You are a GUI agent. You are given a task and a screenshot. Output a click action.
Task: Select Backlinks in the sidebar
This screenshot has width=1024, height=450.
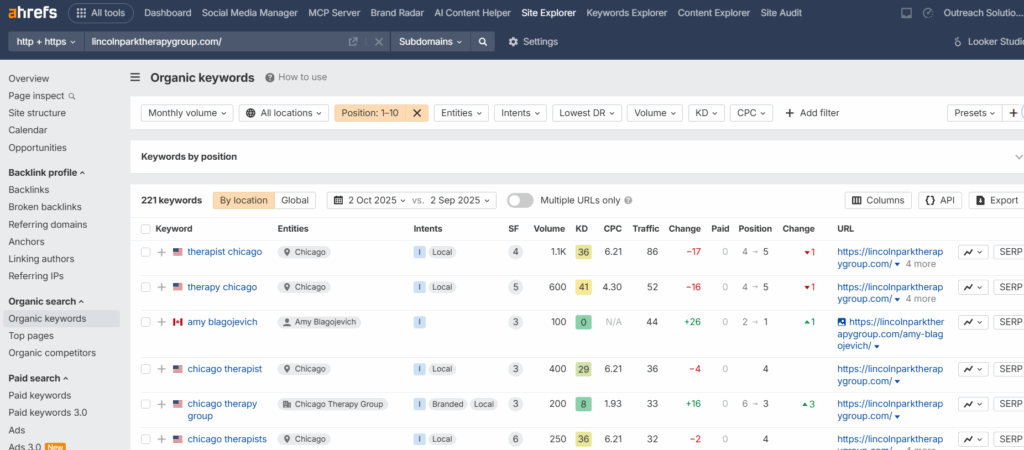tap(29, 190)
